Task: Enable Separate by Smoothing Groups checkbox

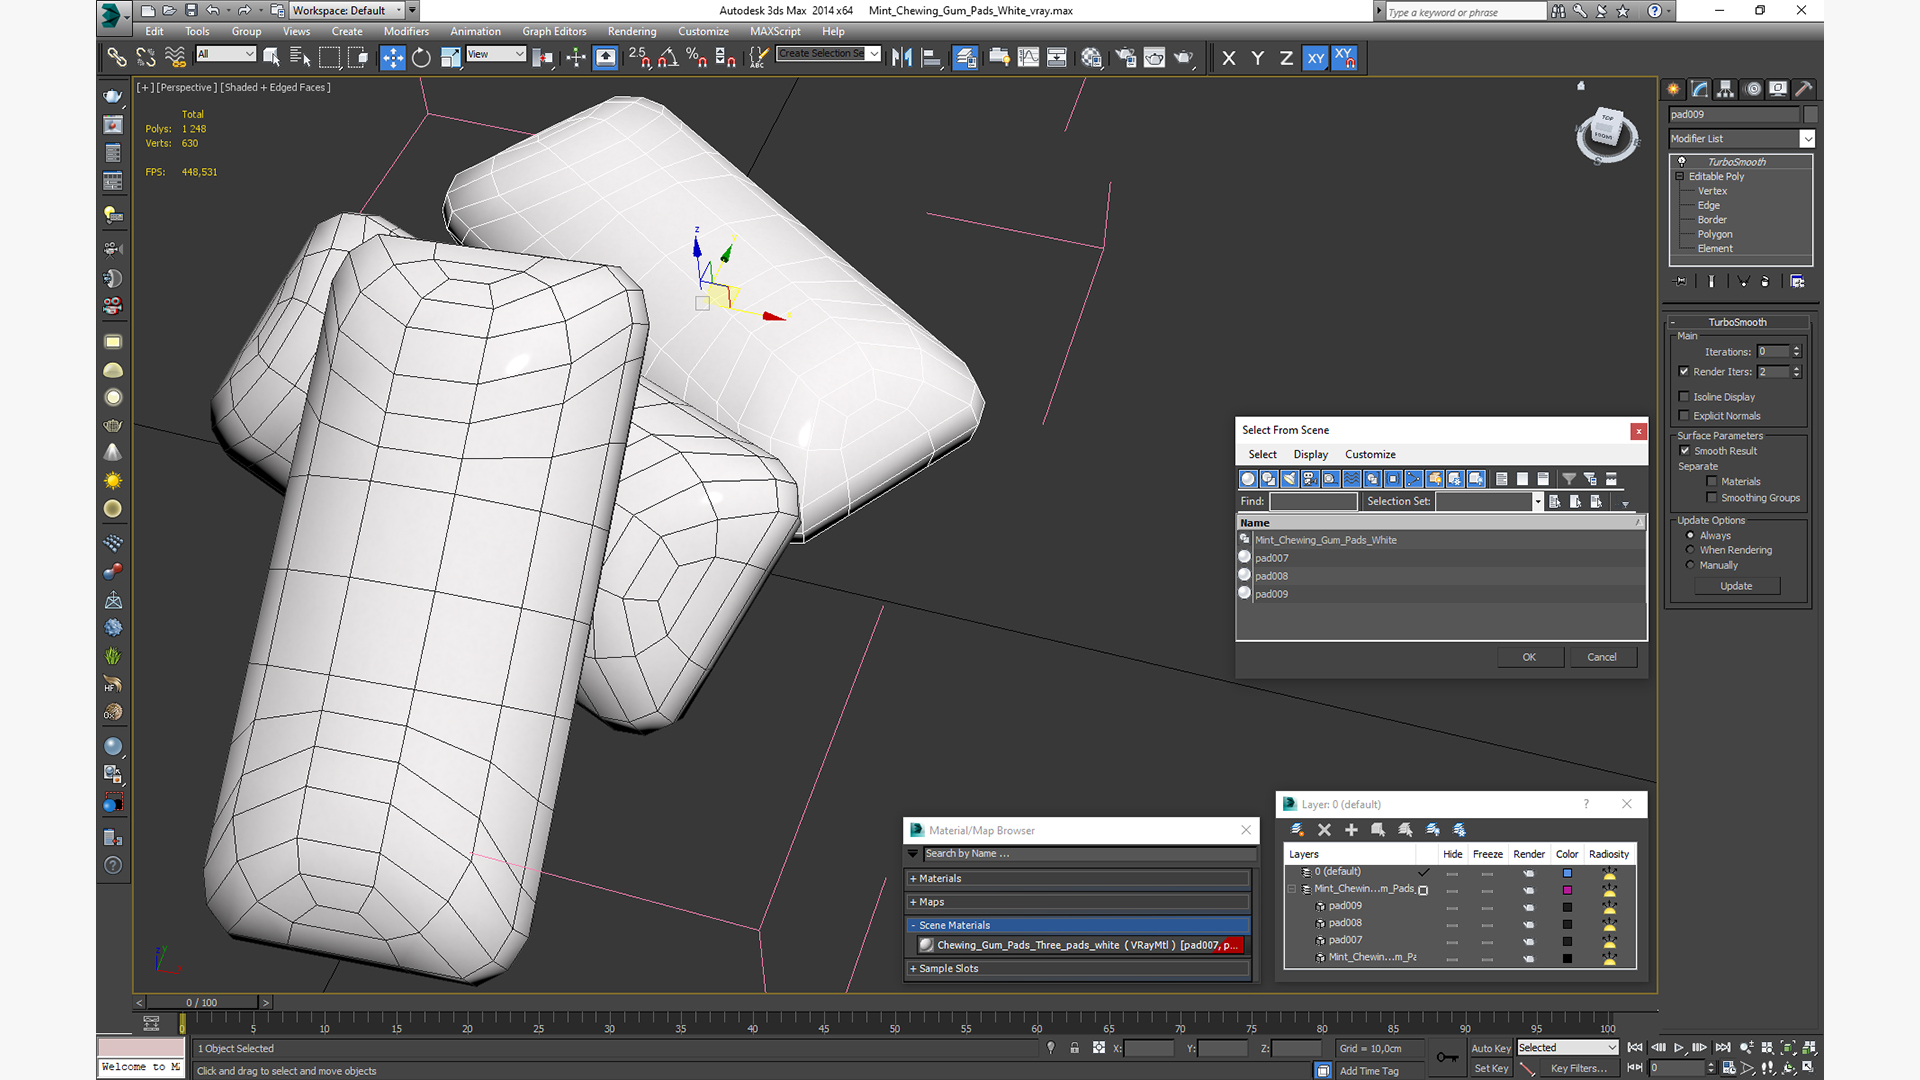Action: pyautogui.click(x=1712, y=498)
